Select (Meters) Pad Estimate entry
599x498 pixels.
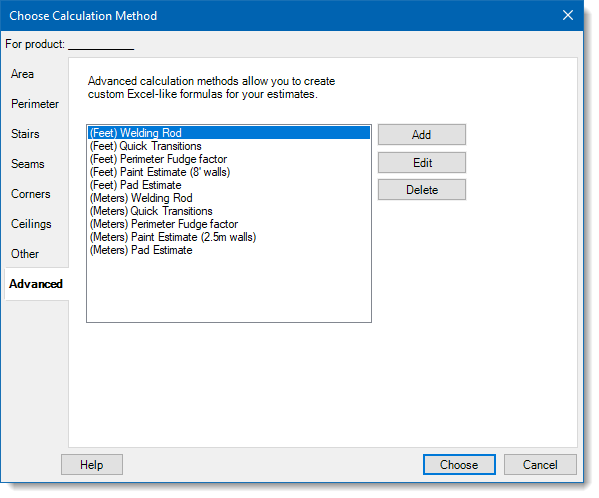pos(229,250)
